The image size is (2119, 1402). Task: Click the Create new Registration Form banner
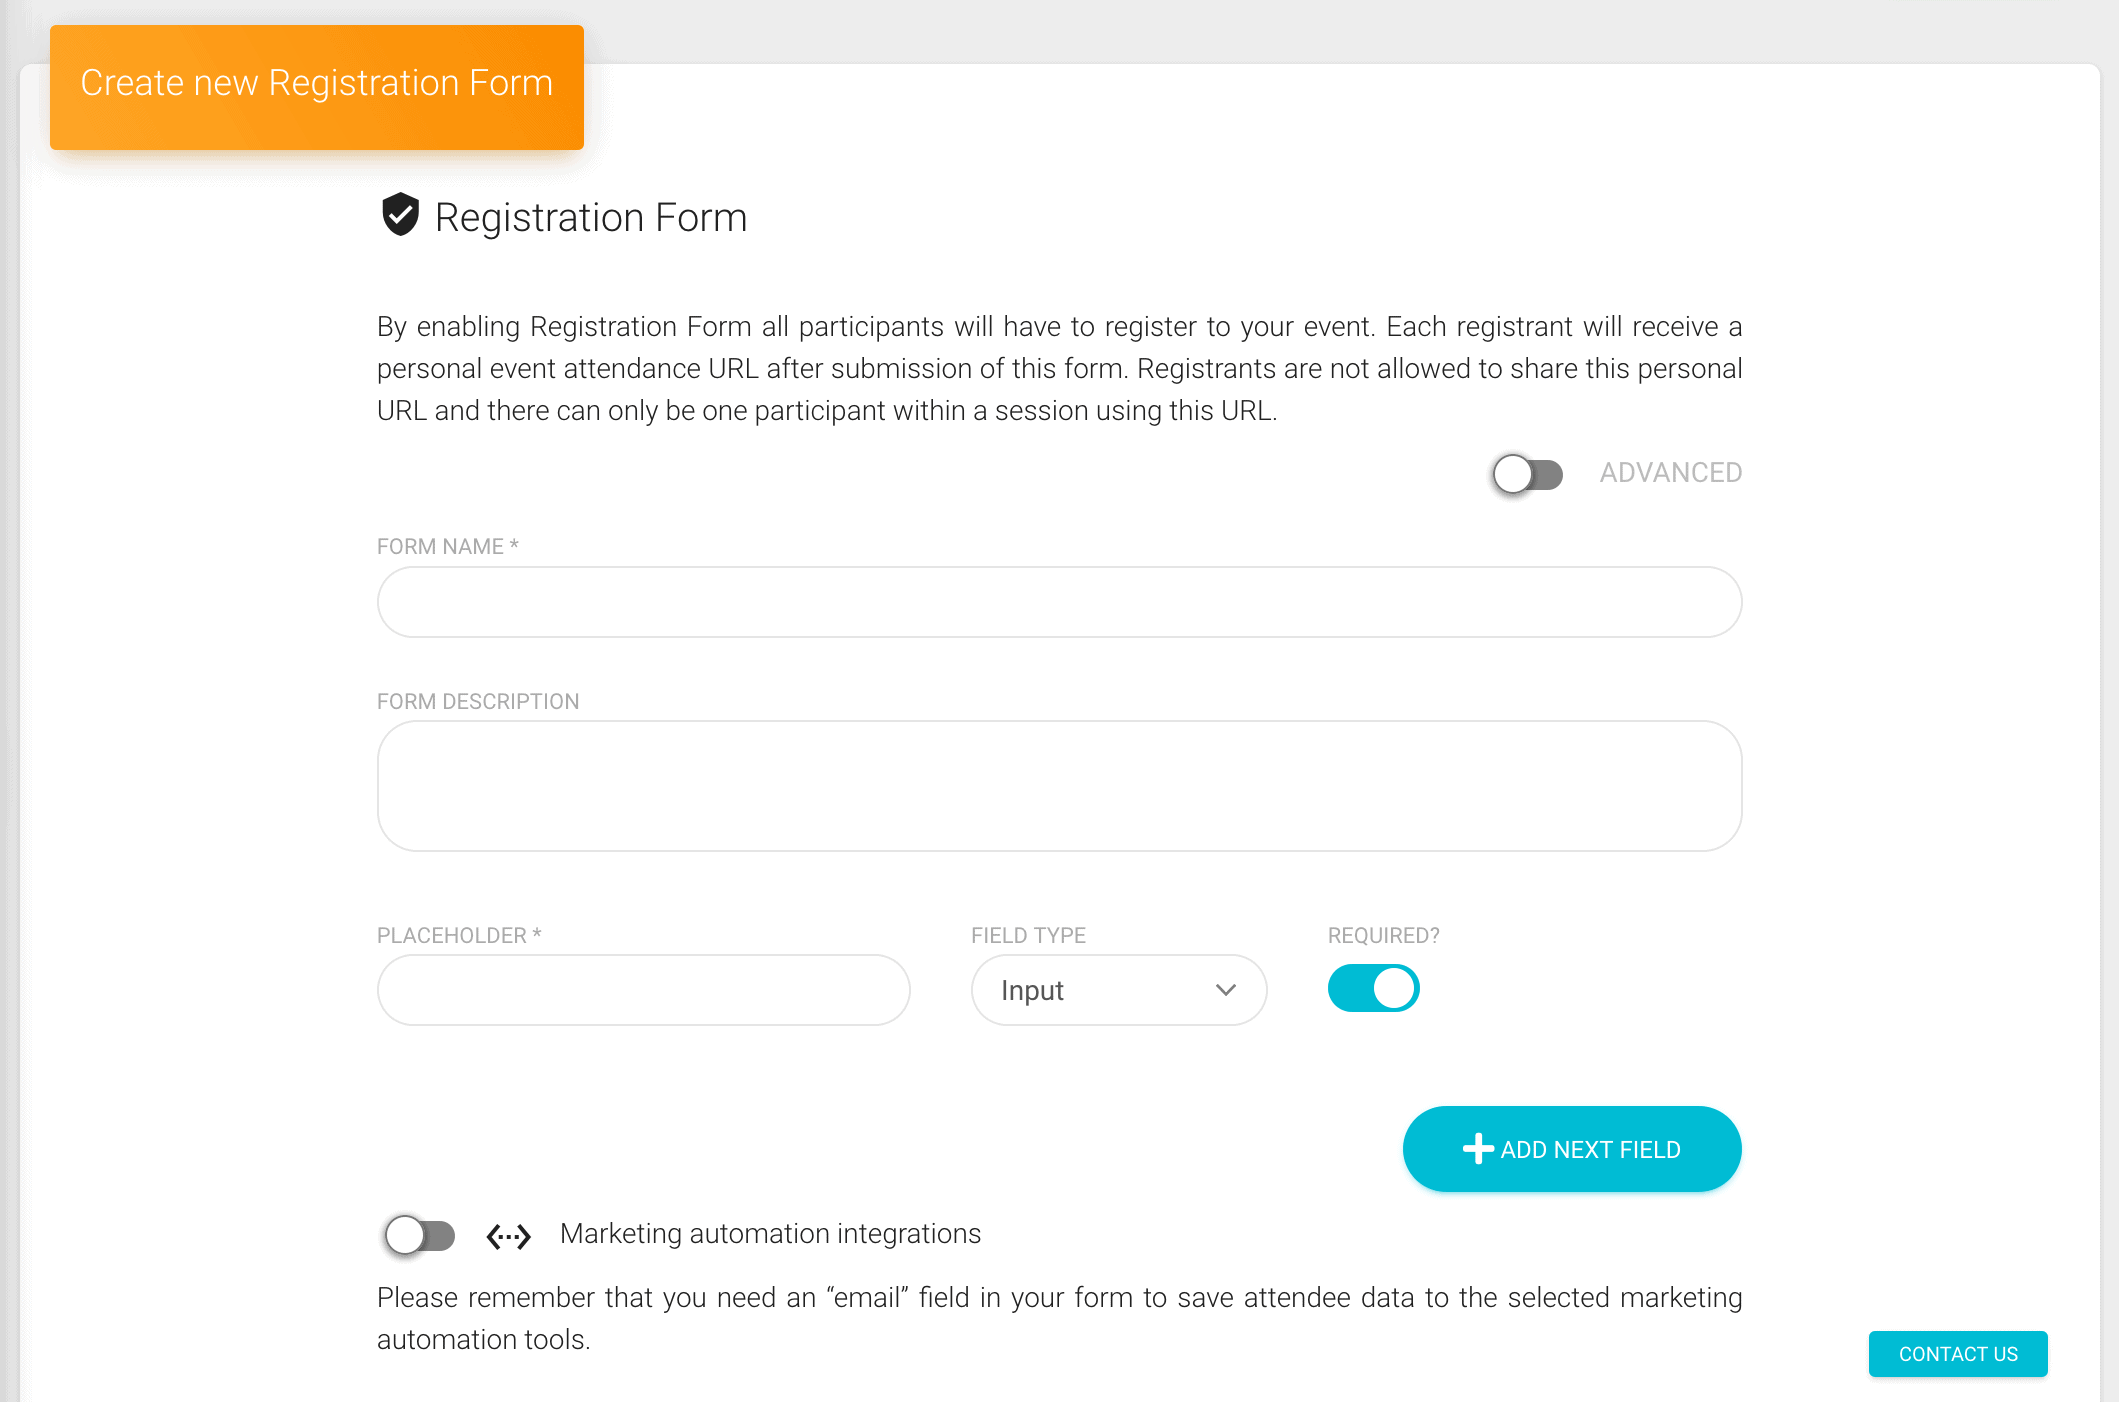(316, 85)
